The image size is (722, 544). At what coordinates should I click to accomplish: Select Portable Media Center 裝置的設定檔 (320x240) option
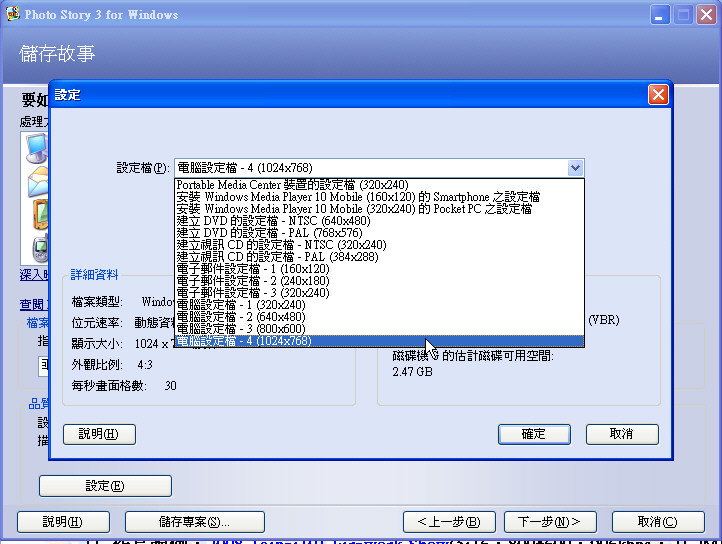tap(292, 185)
